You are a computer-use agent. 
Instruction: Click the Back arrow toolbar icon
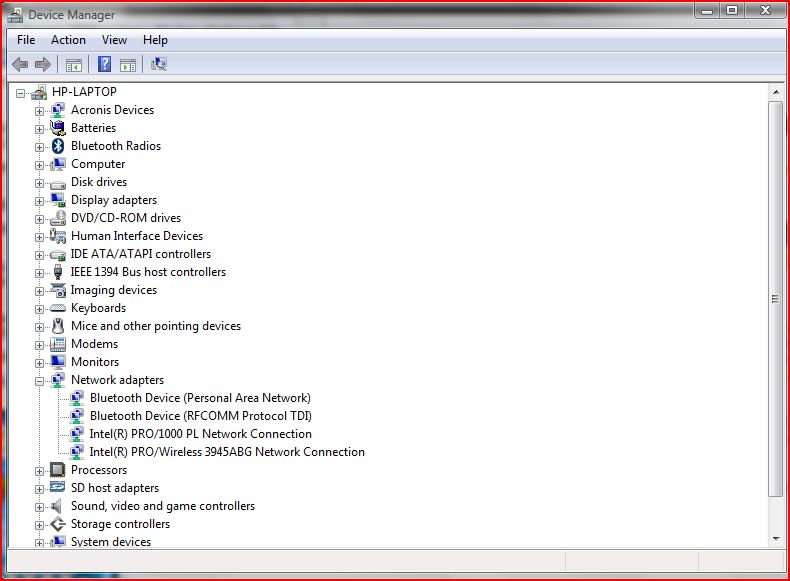(20, 64)
